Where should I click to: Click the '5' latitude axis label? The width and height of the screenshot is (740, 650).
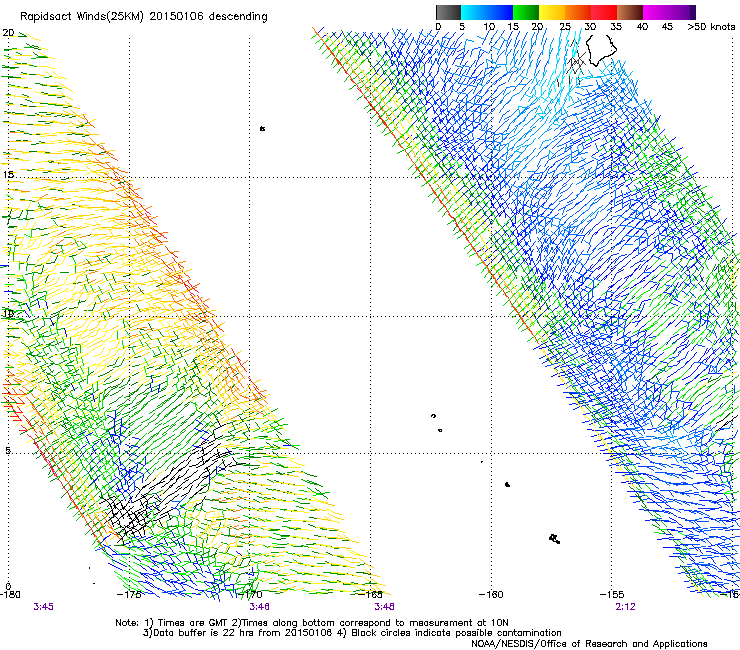point(8,450)
